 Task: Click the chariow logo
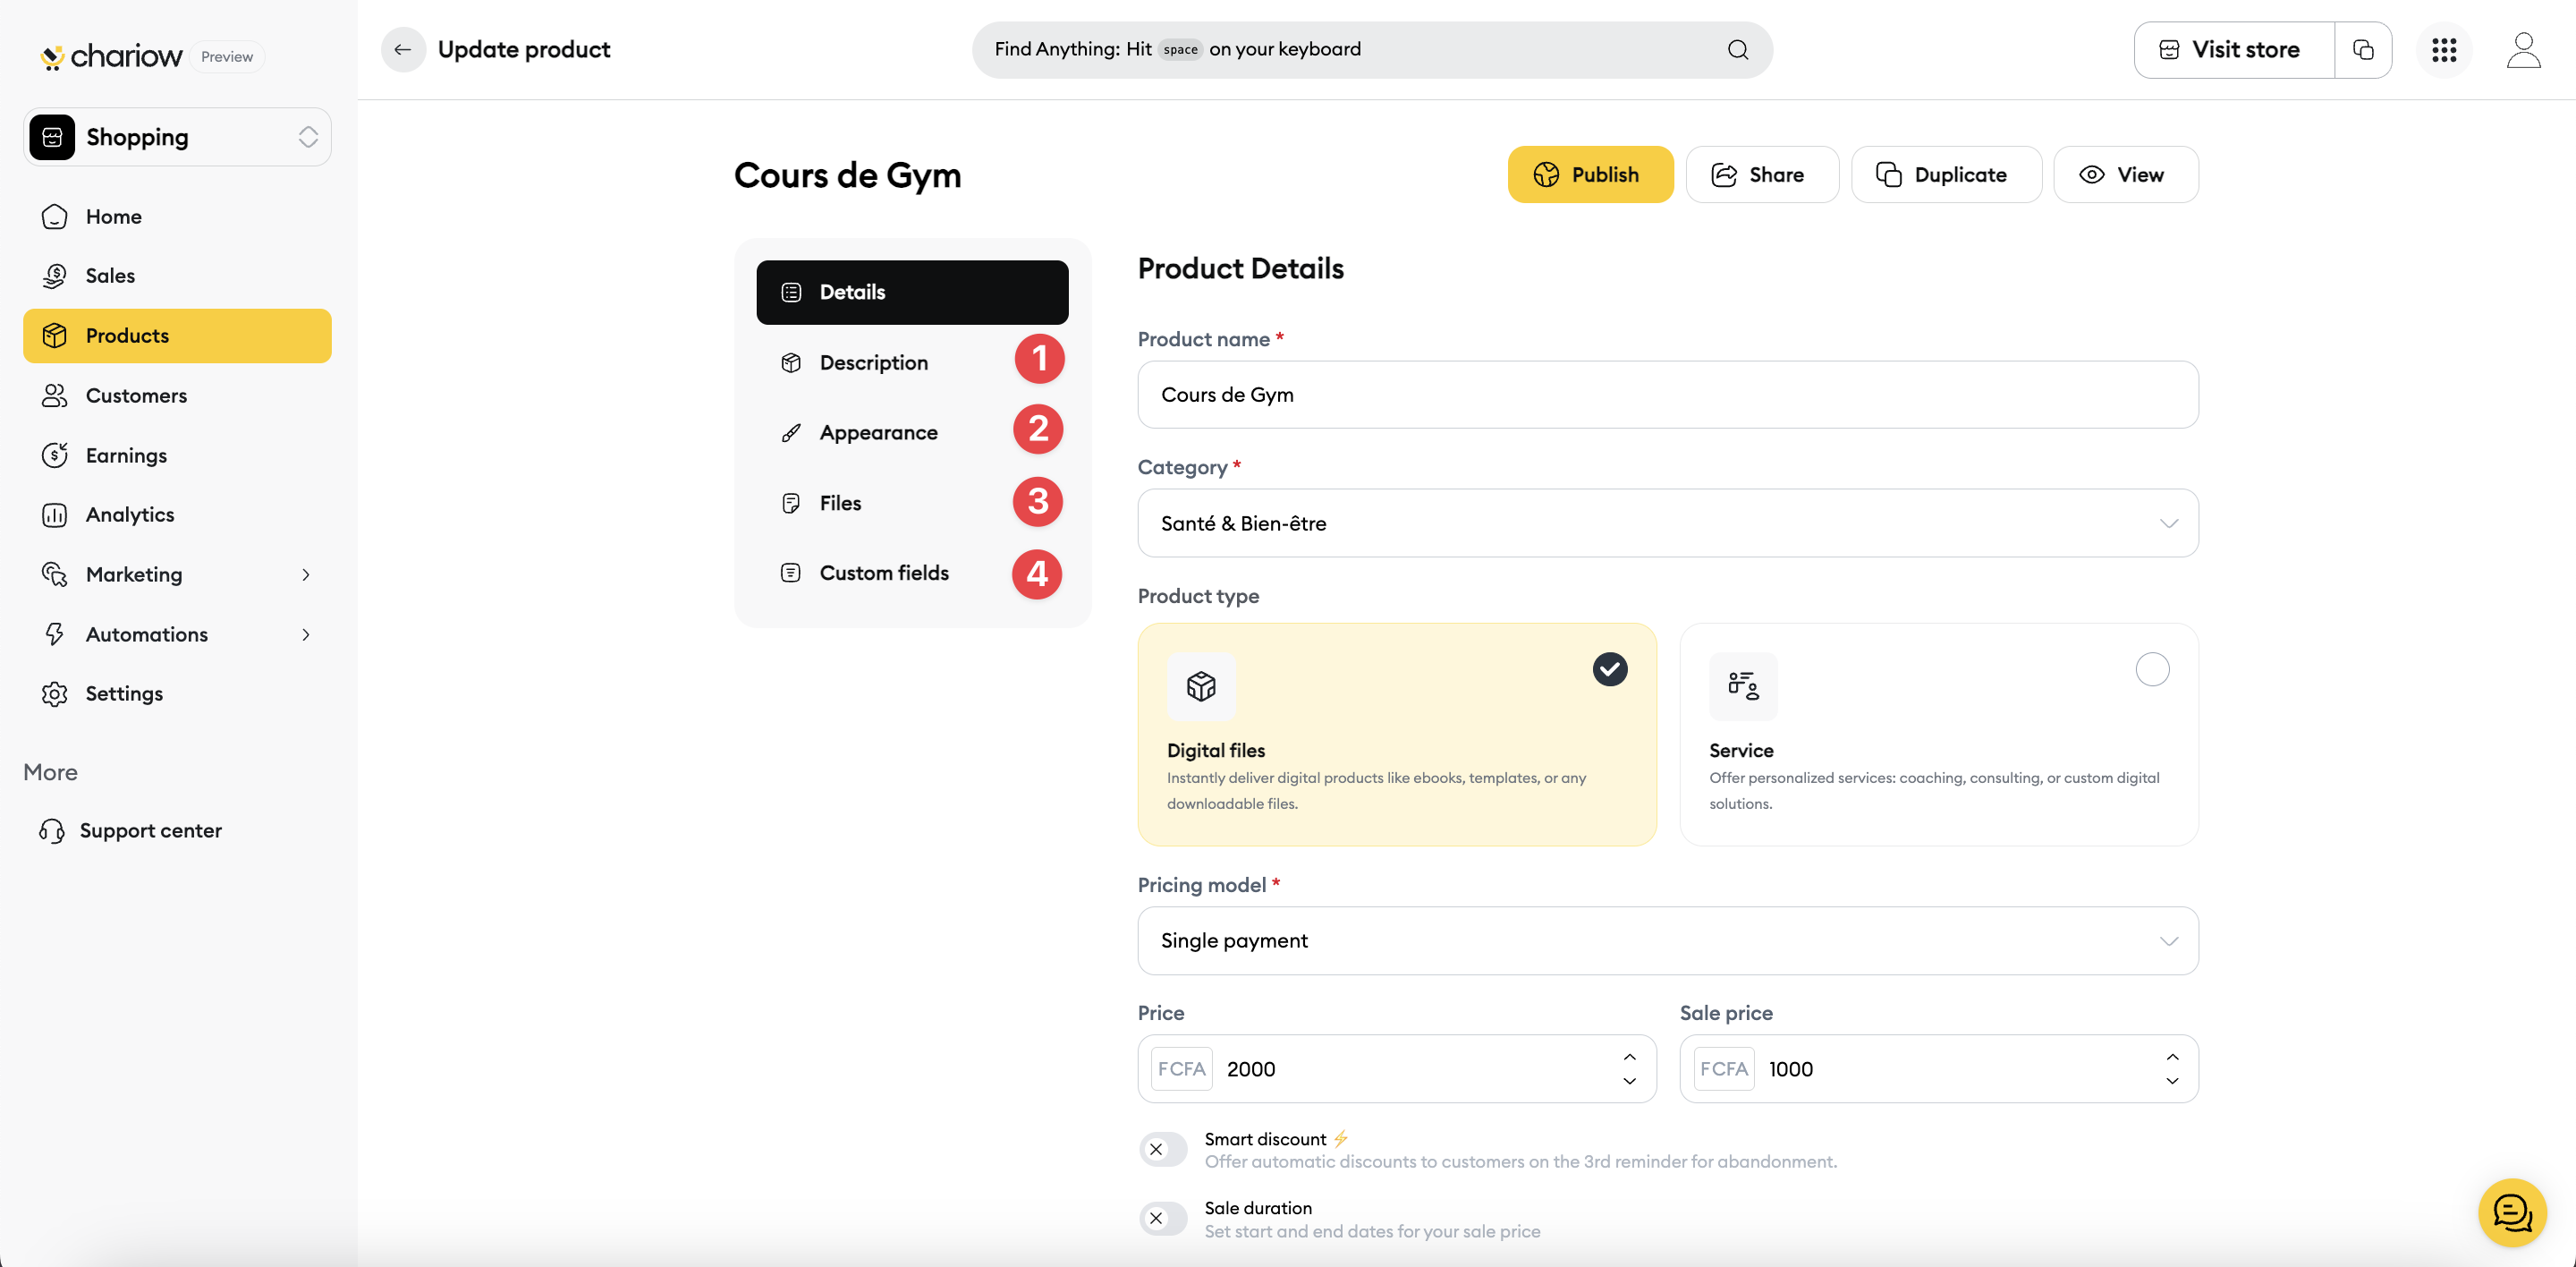point(111,56)
